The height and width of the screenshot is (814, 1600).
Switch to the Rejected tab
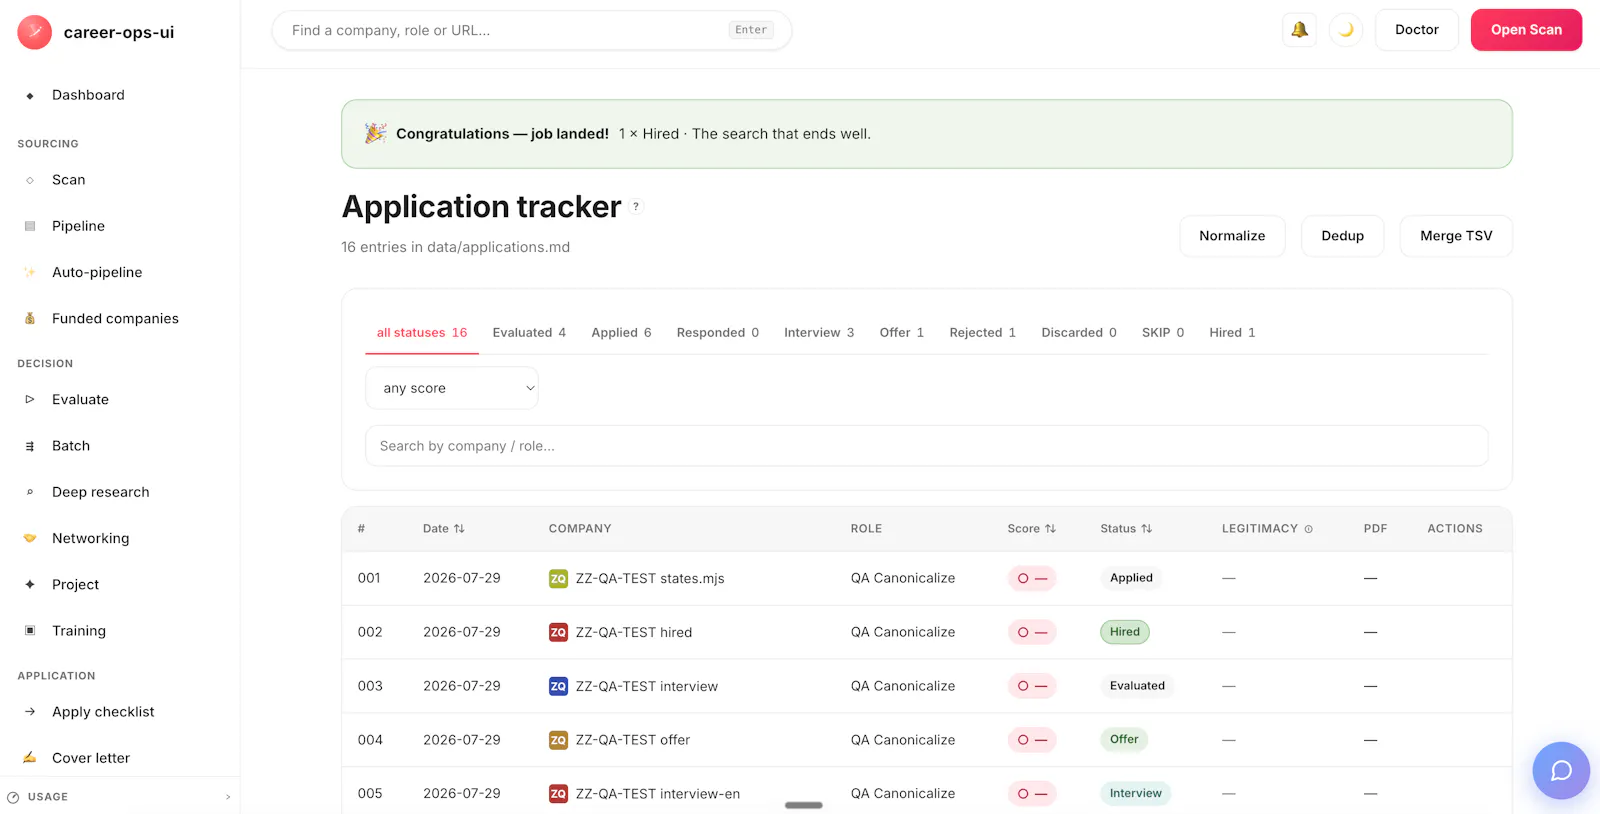coord(982,333)
